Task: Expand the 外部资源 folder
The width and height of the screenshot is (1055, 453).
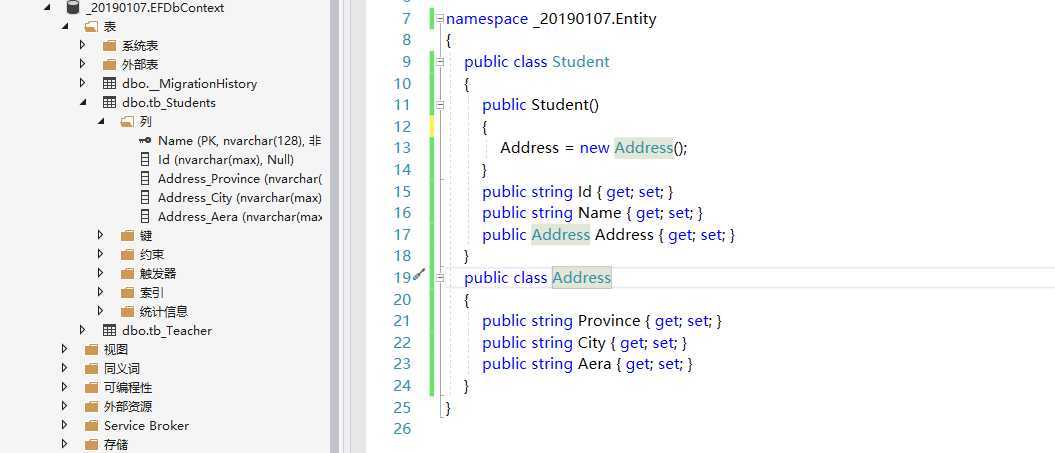Action: (65, 406)
